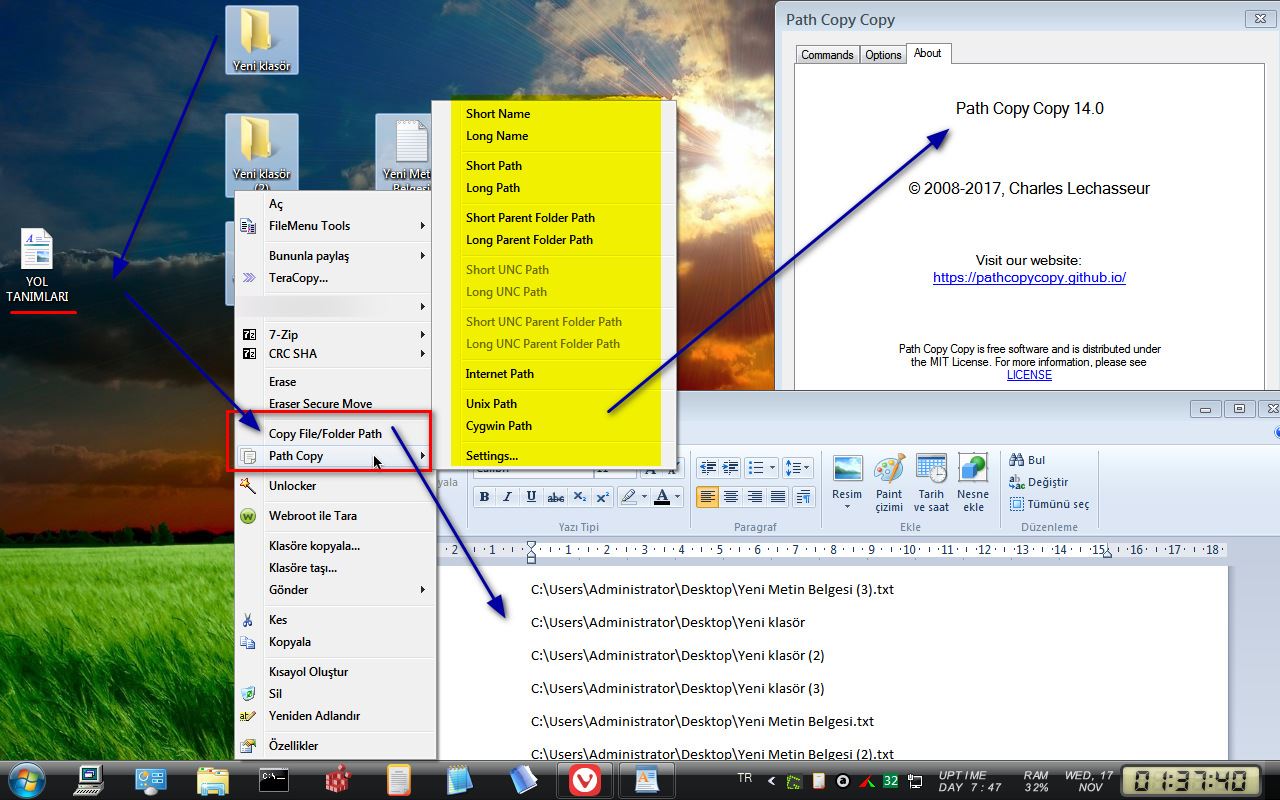Screen dimensions: 1280x800
Task: Click Değiştir in the Düzenleme group
Action: tap(1038, 482)
